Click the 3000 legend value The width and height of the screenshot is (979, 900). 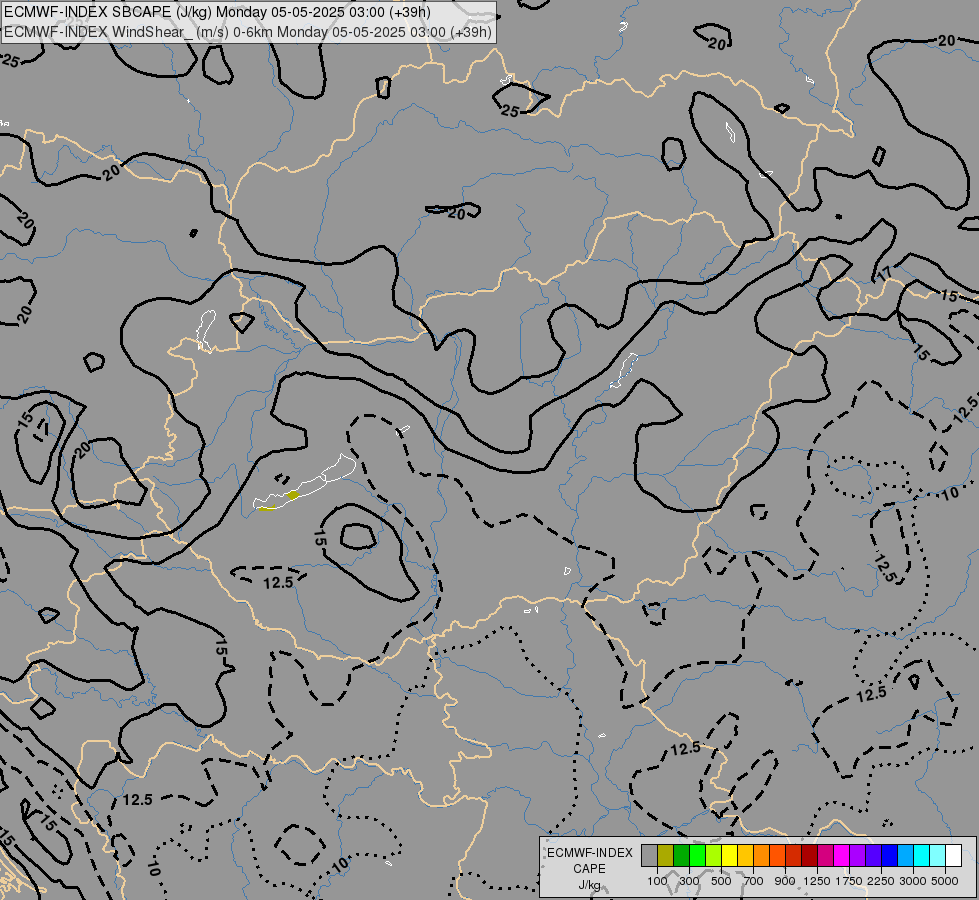click(x=913, y=881)
